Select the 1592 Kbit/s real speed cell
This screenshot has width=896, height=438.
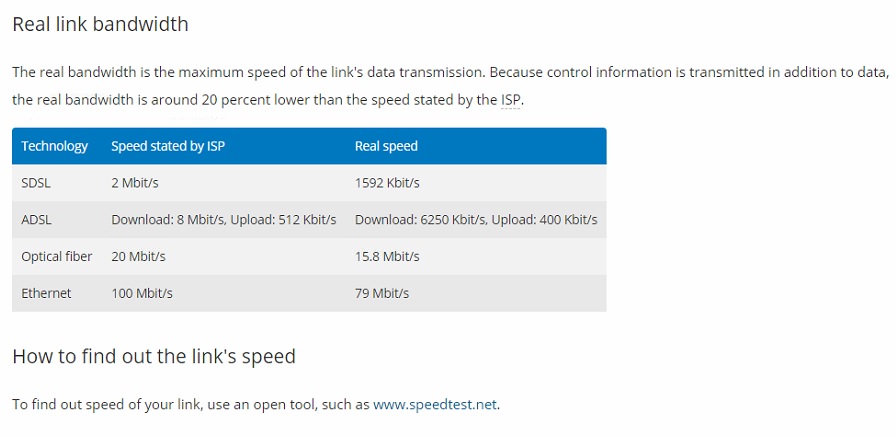387,183
